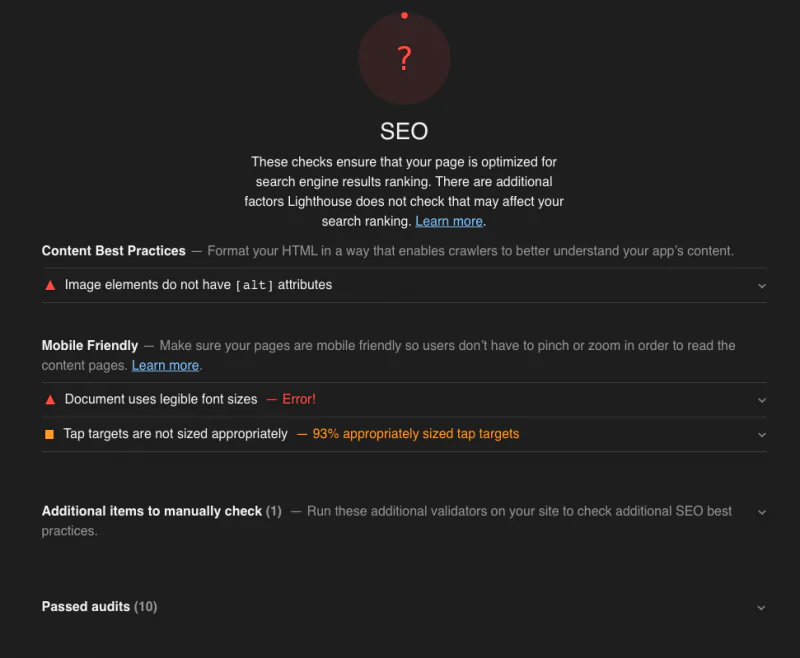Expand additional items to manually check chevron

pyautogui.click(x=761, y=512)
